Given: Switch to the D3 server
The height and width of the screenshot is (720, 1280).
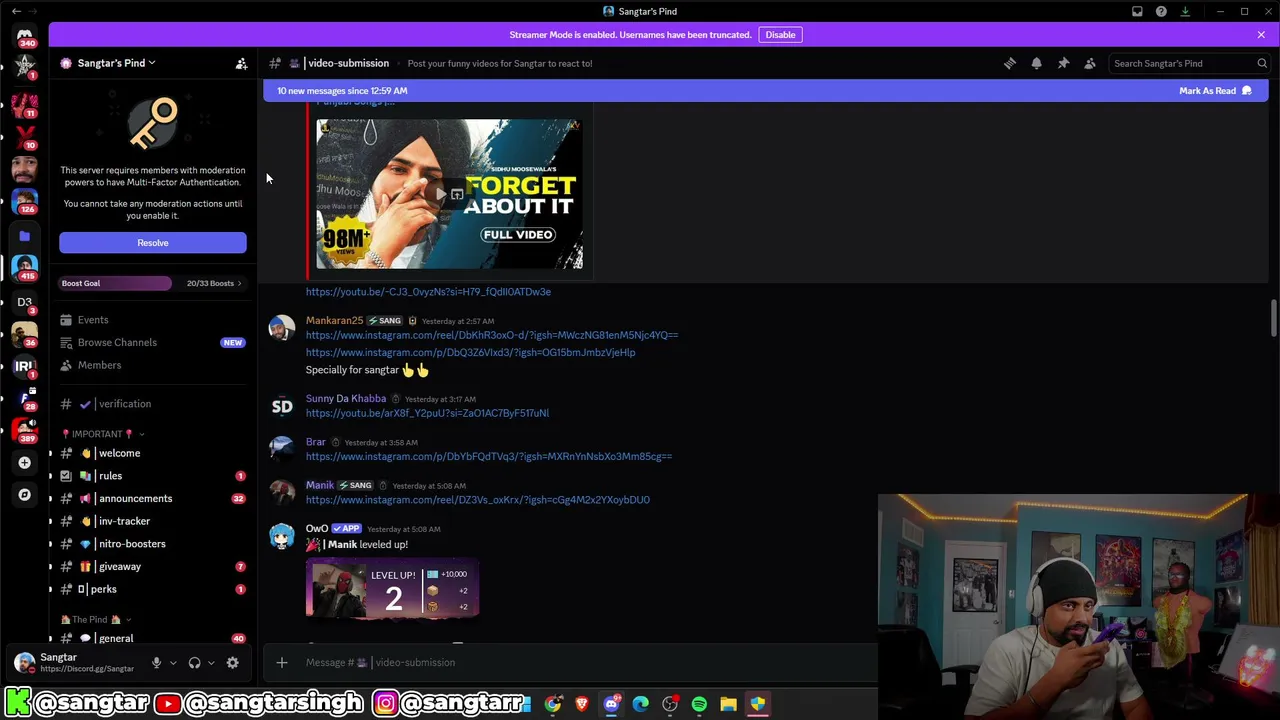Looking at the screenshot, I should [x=24, y=301].
